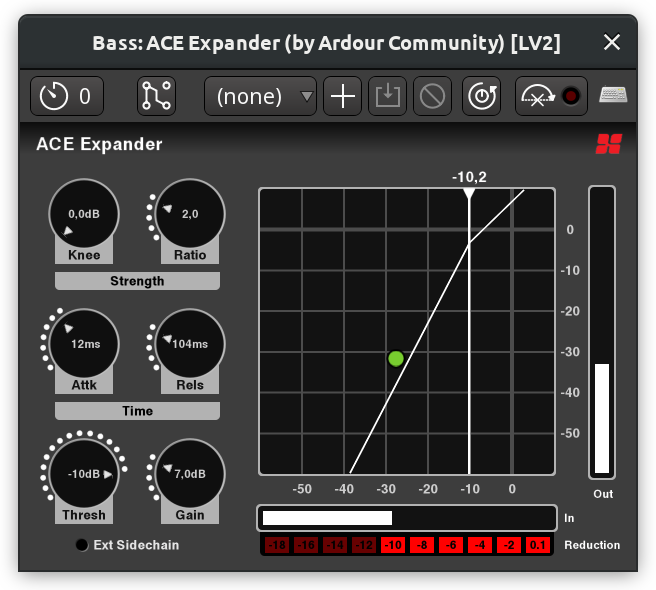Click the Thresh knob showing -10dB
This screenshot has width=656, height=590.
84,474
